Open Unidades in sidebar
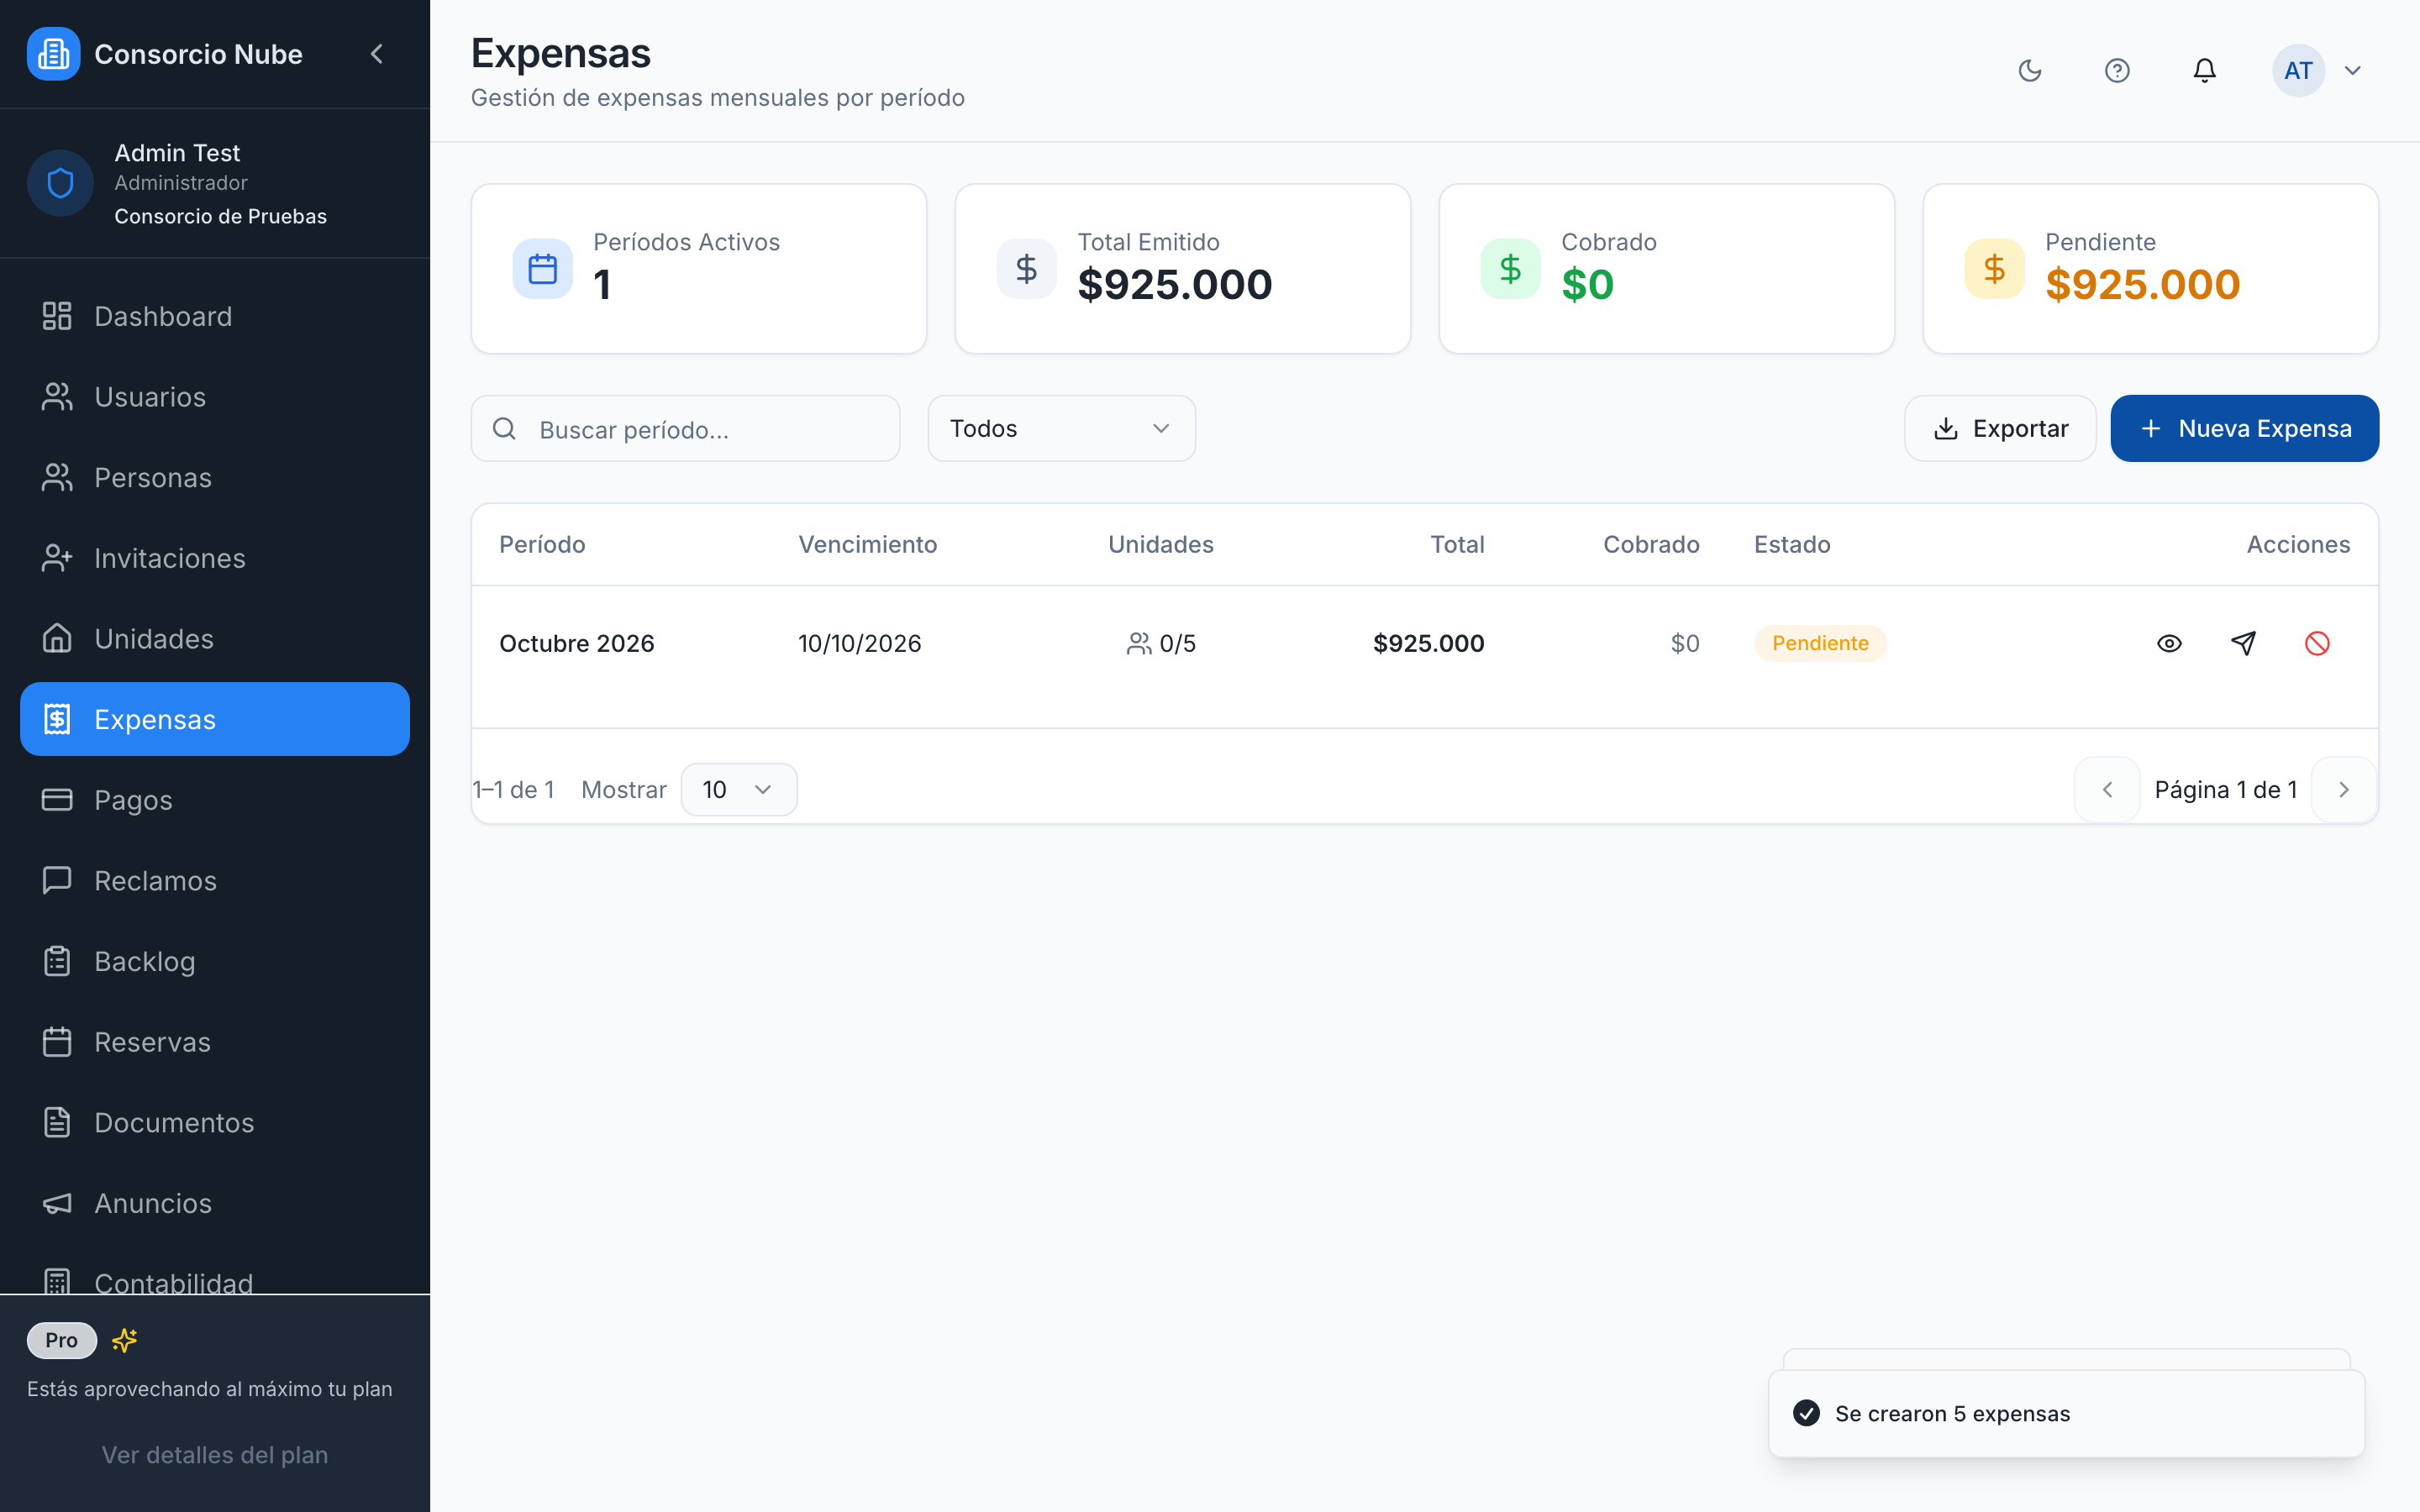 point(215,639)
